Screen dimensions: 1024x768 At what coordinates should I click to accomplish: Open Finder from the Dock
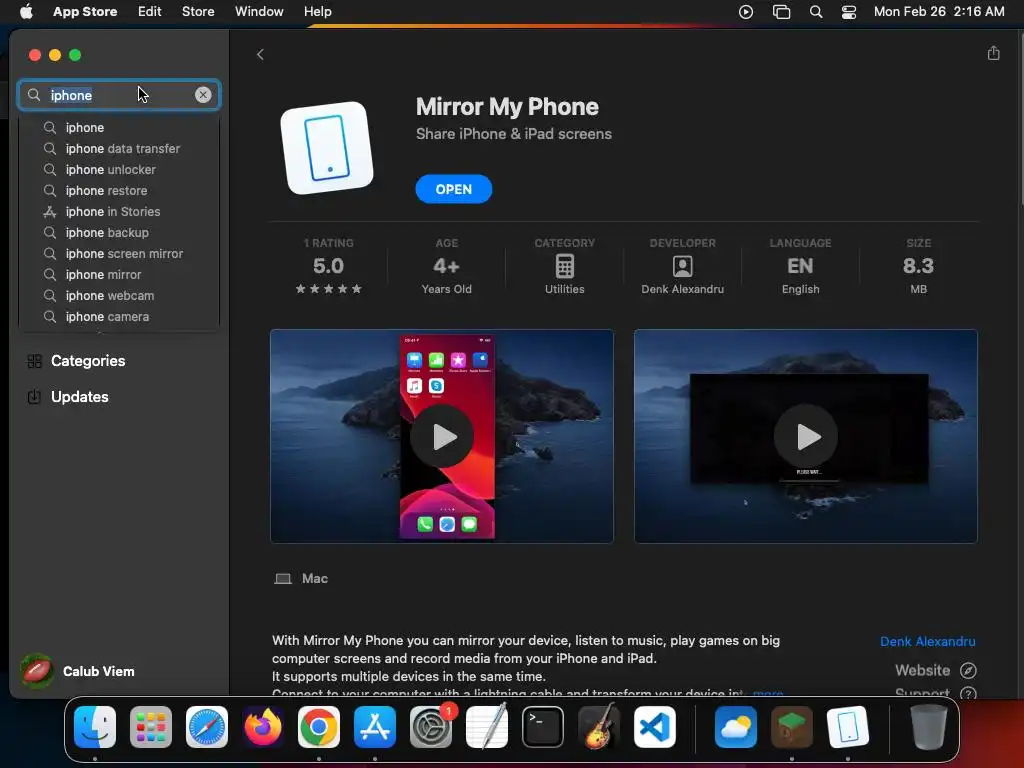[95, 727]
